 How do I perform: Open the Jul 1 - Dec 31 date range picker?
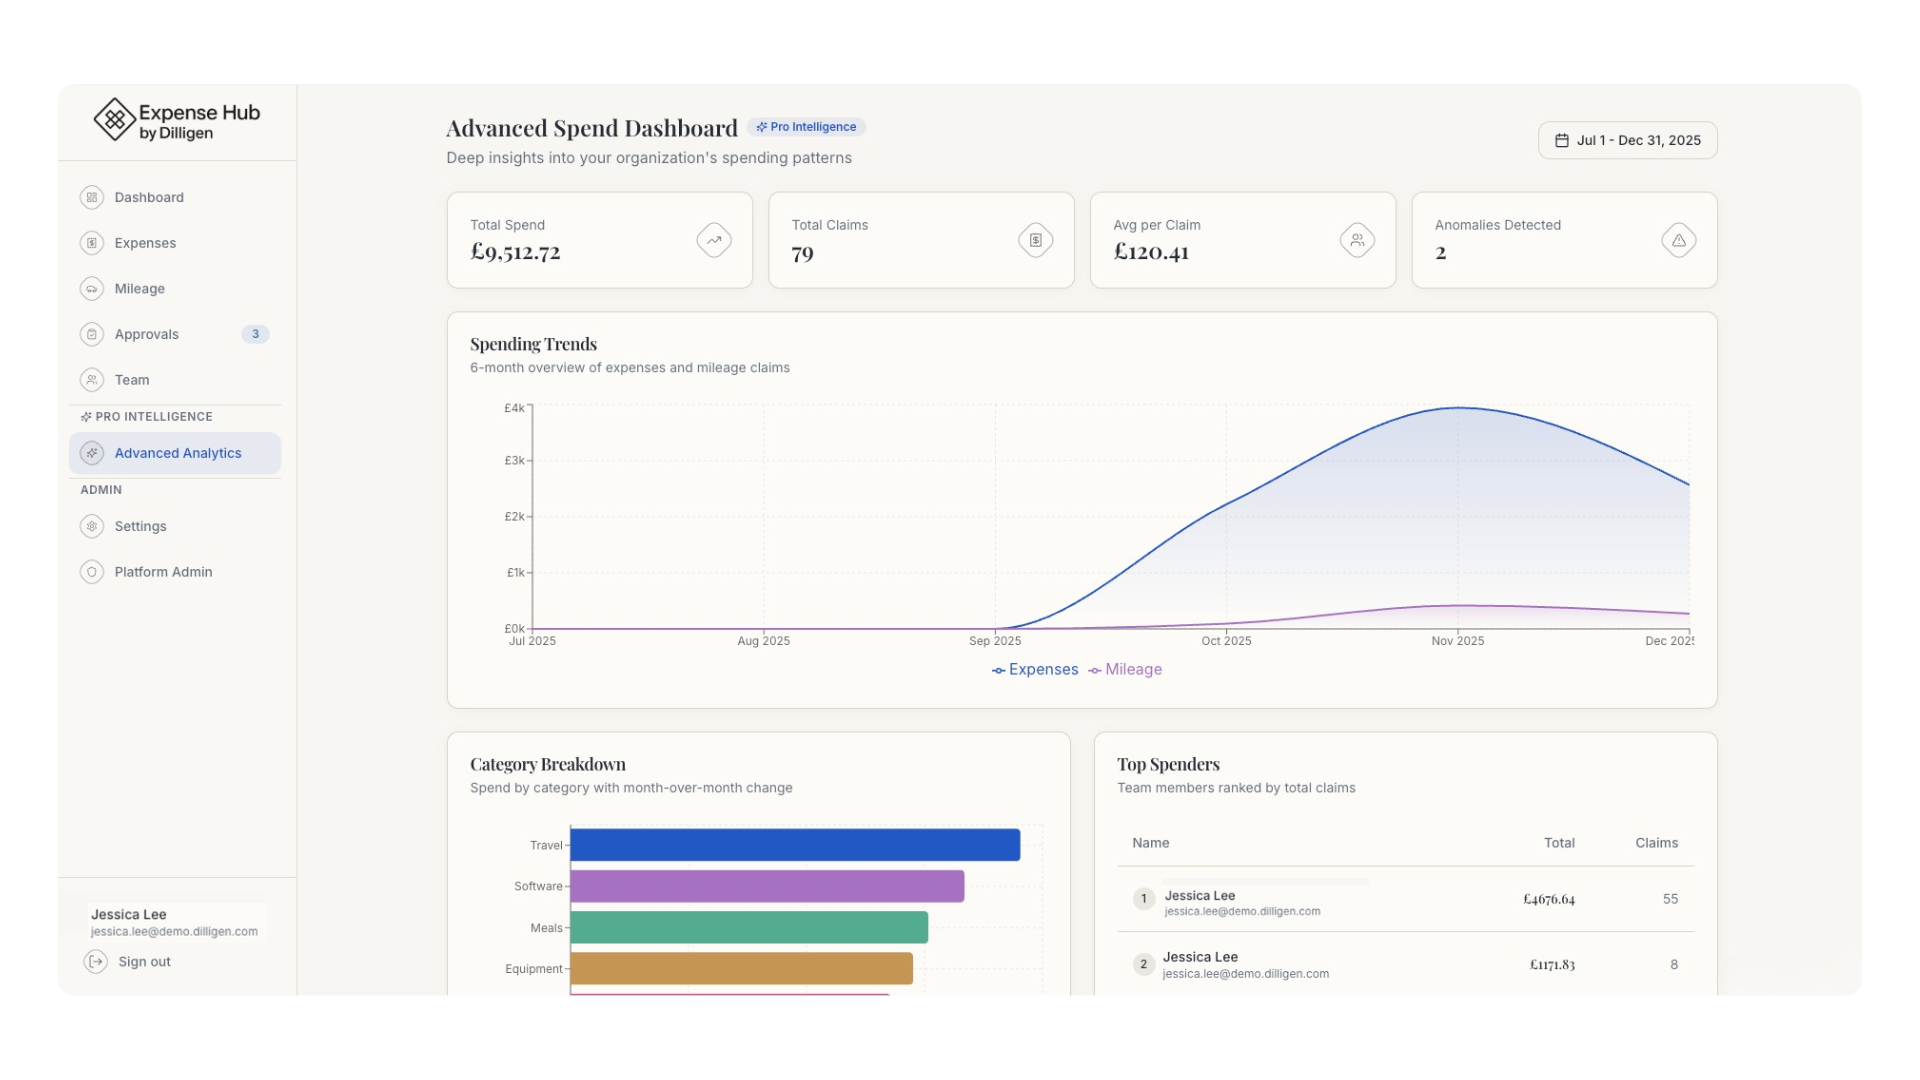1627,140
